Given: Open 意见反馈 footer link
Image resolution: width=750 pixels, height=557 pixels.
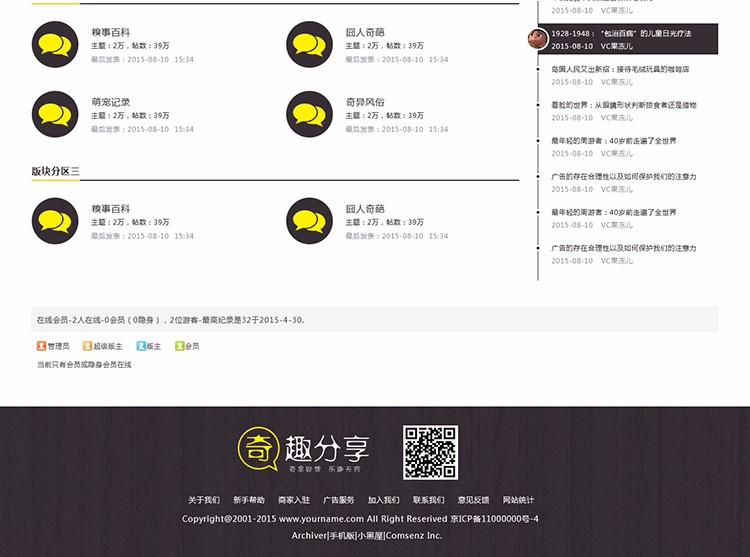Looking at the screenshot, I should pyautogui.click(x=473, y=500).
